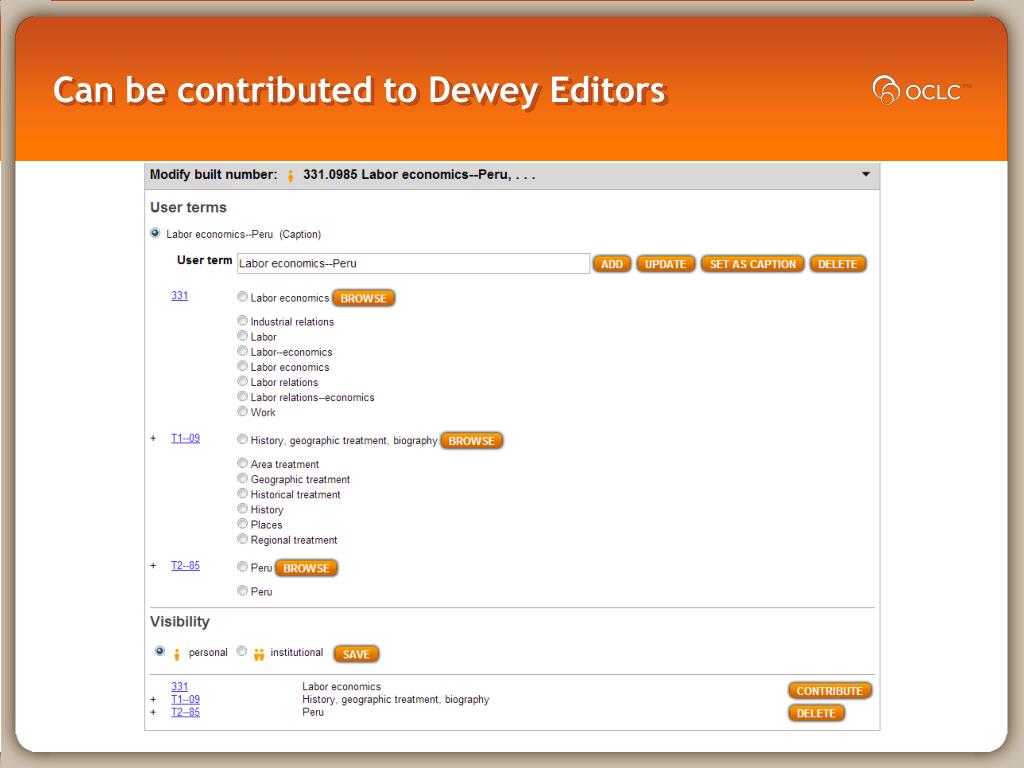Screen dimensions: 1024x768
Task: Select the Labor relations radio button
Action: pyautogui.click(x=242, y=381)
